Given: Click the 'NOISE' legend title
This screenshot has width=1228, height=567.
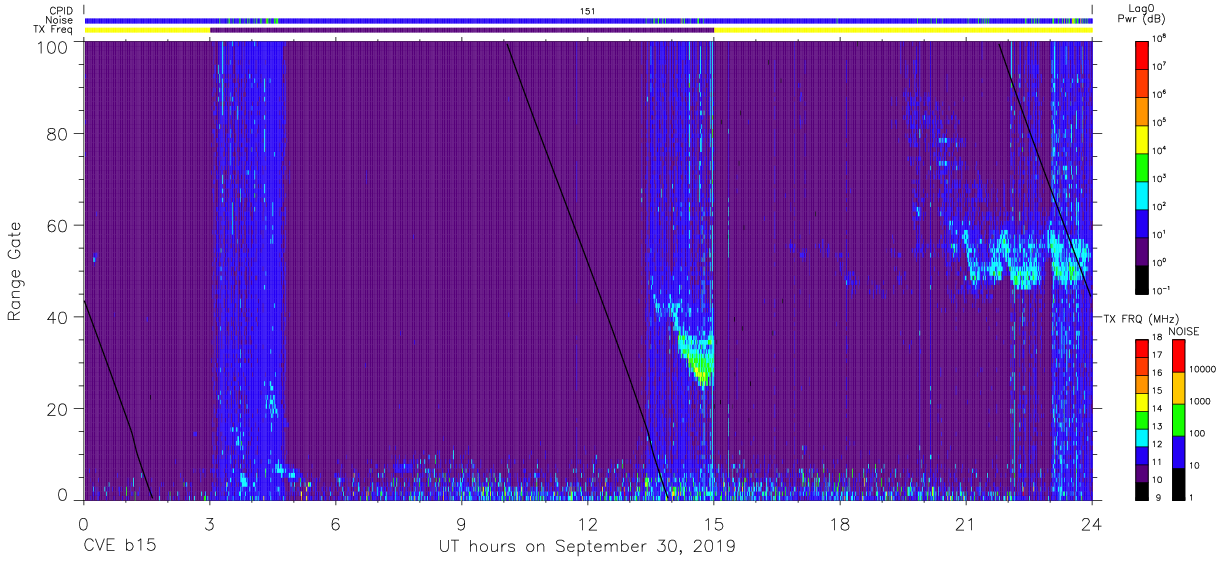Looking at the screenshot, I should (x=1183, y=330).
